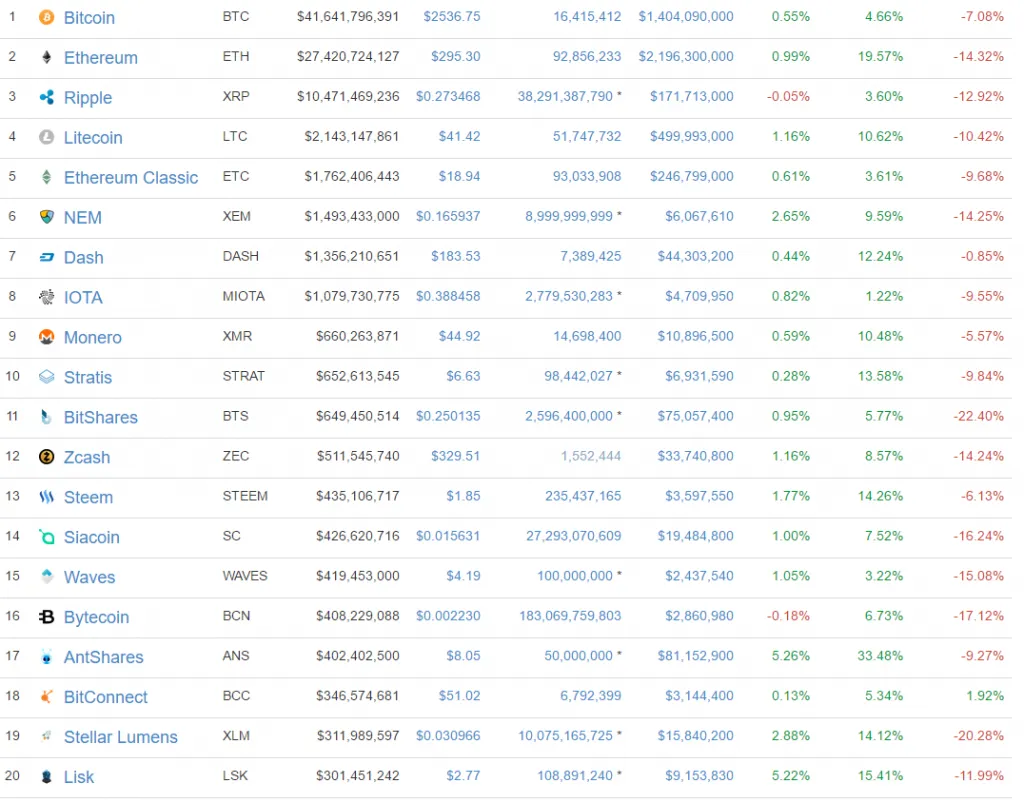The width and height of the screenshot is (1024, 803).
Task: Open the Bitcoin coin page link
Action: point(89,18)
